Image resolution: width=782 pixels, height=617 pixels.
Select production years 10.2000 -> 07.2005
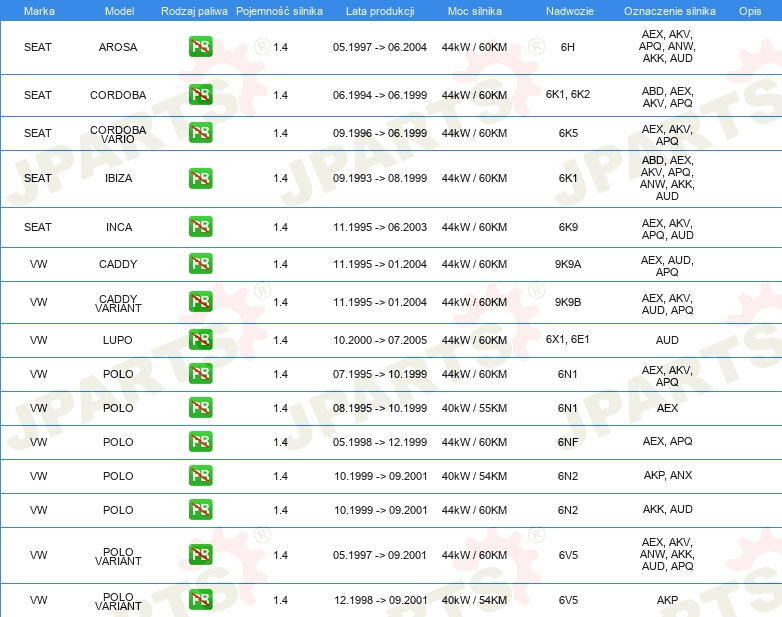380,340
